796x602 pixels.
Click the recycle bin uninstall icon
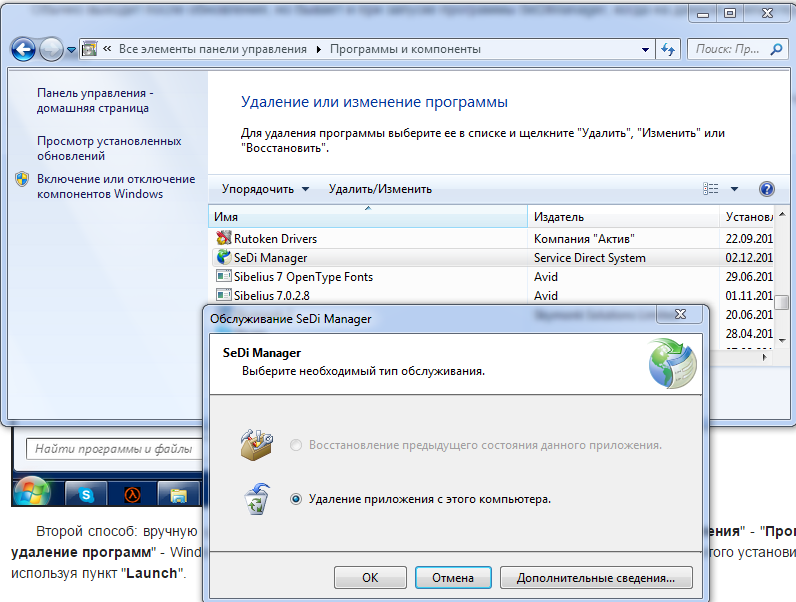coord(257,499)
